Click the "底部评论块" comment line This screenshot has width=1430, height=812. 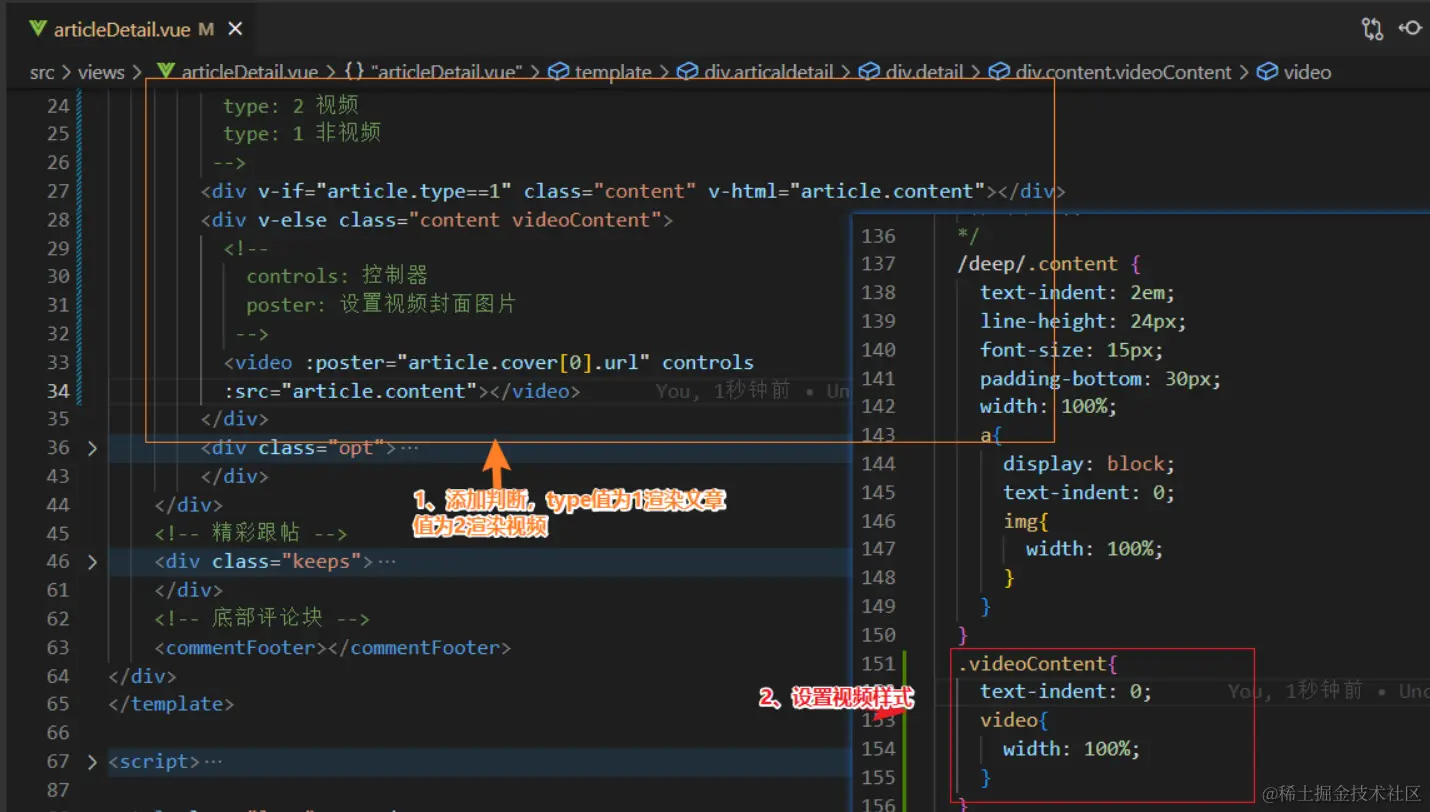[x=262, y=619]
